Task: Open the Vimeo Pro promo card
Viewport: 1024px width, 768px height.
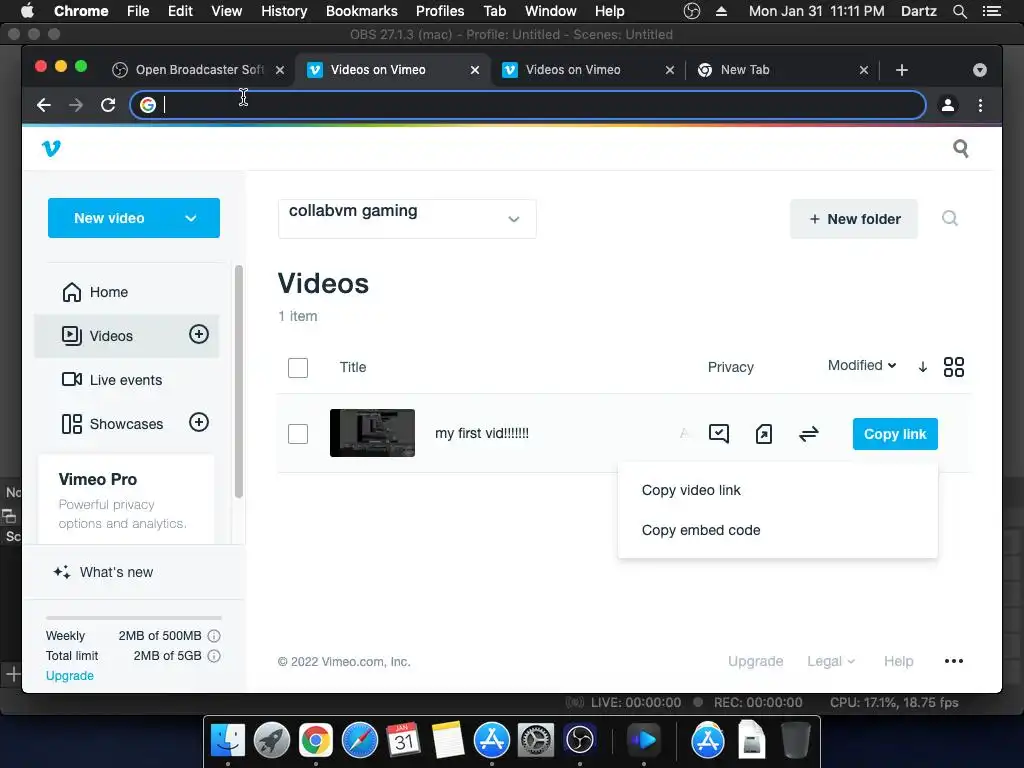Action: click(x=126, y=500)
